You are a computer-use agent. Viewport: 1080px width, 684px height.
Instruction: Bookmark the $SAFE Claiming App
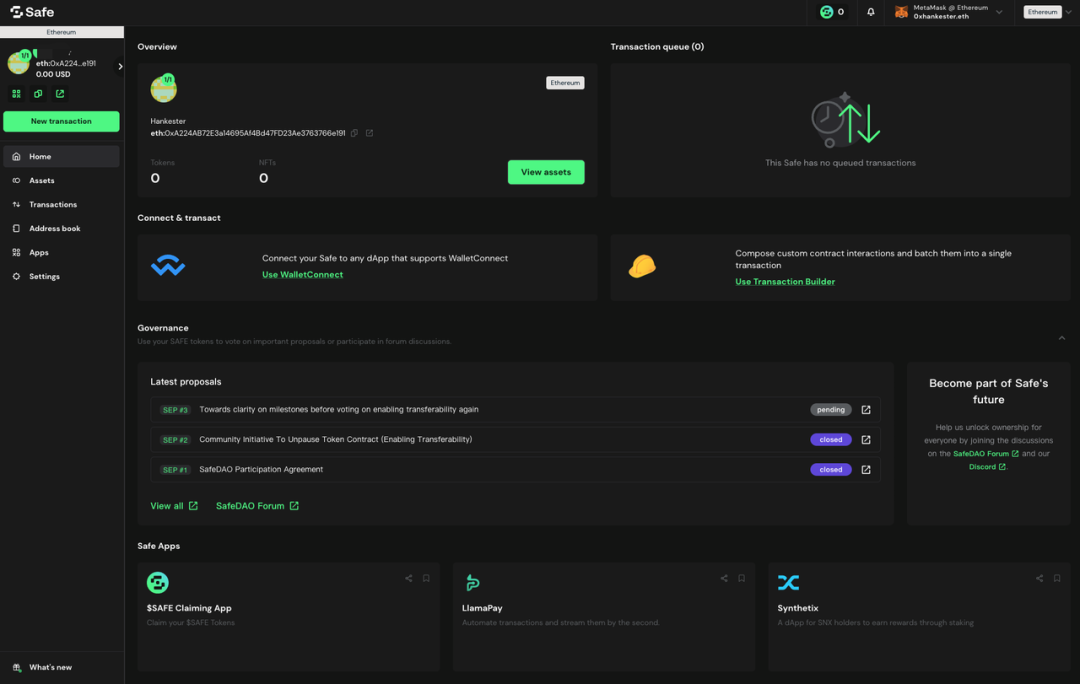click(426, 579)
